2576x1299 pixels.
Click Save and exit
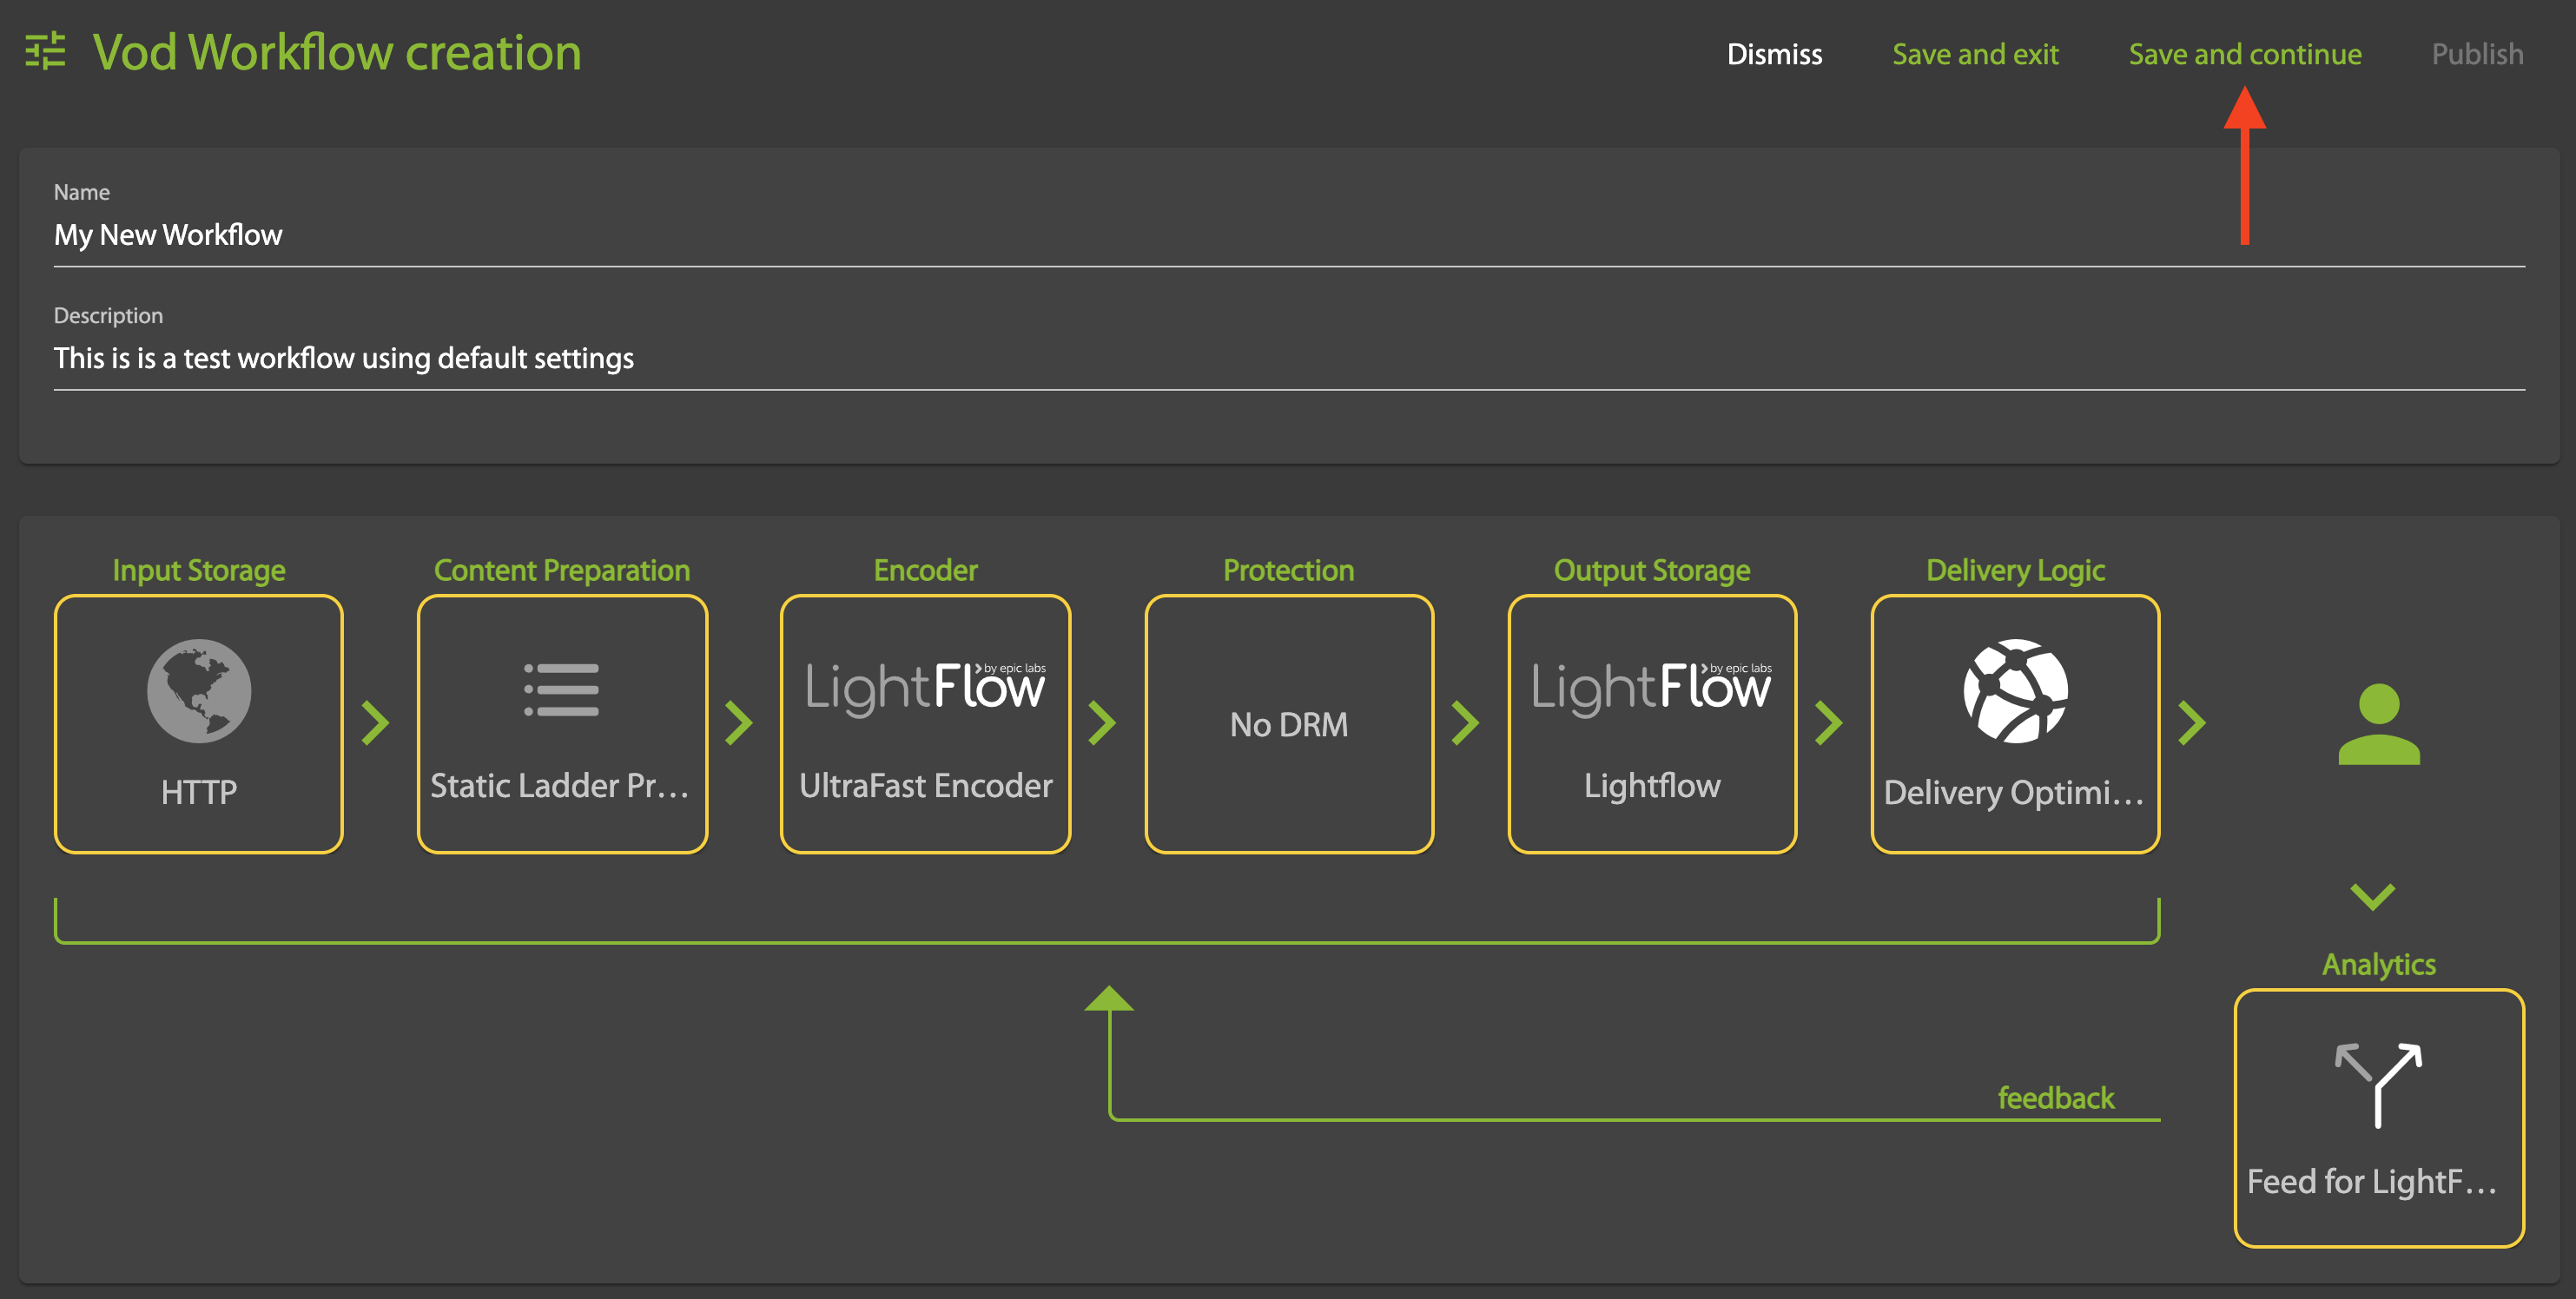click(x=1974, y=54)
